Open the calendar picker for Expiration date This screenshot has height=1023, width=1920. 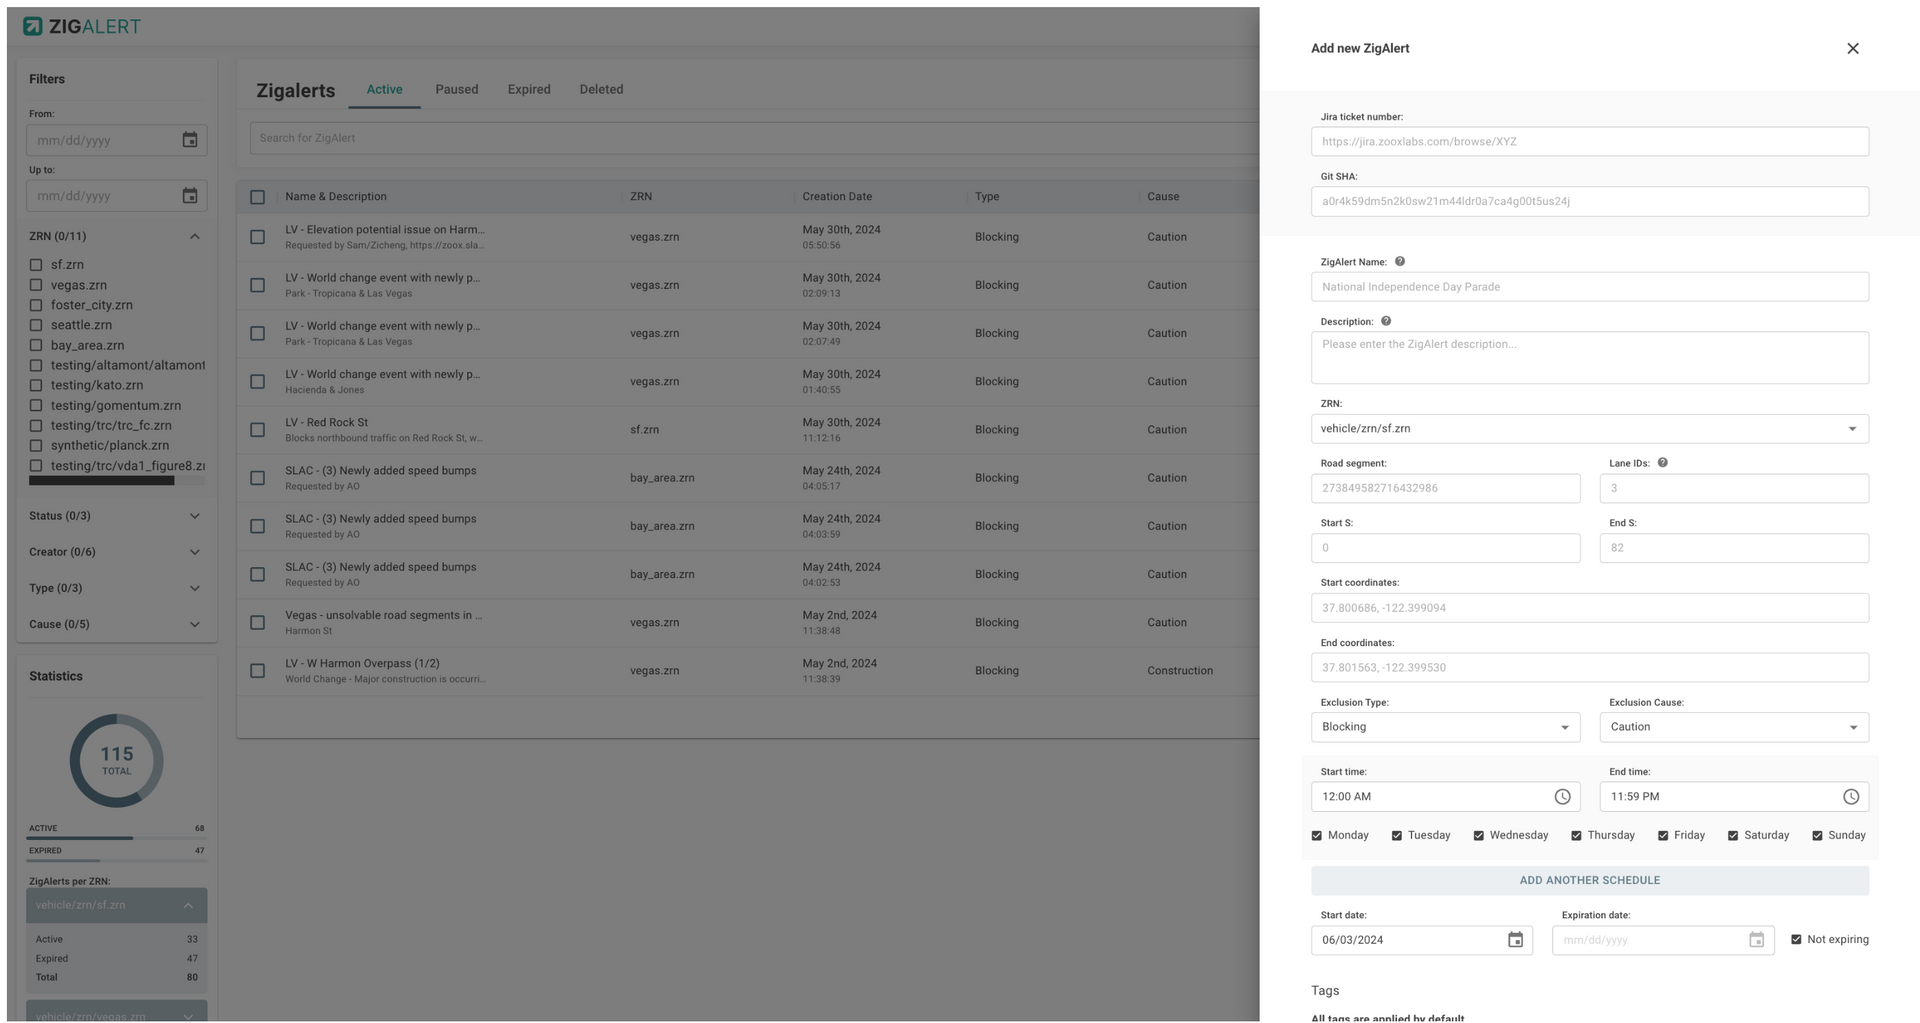coord(1757,940)
